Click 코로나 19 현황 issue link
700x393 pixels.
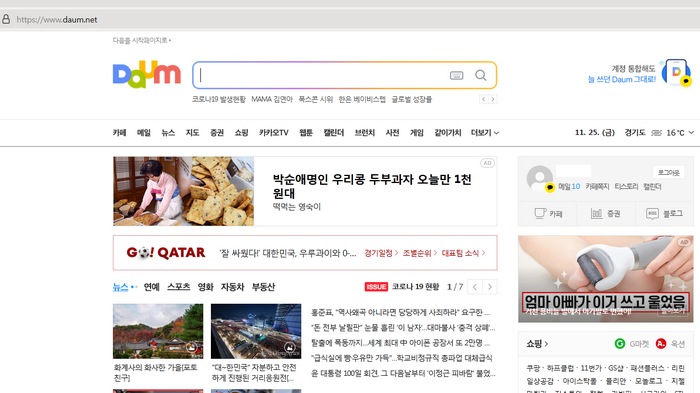pyautogui.click(x=415, y=287)
